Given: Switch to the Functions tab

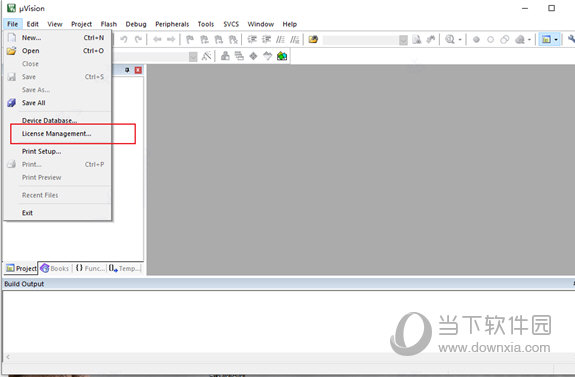Looking at the screenshot, I should tap(90, 268).
